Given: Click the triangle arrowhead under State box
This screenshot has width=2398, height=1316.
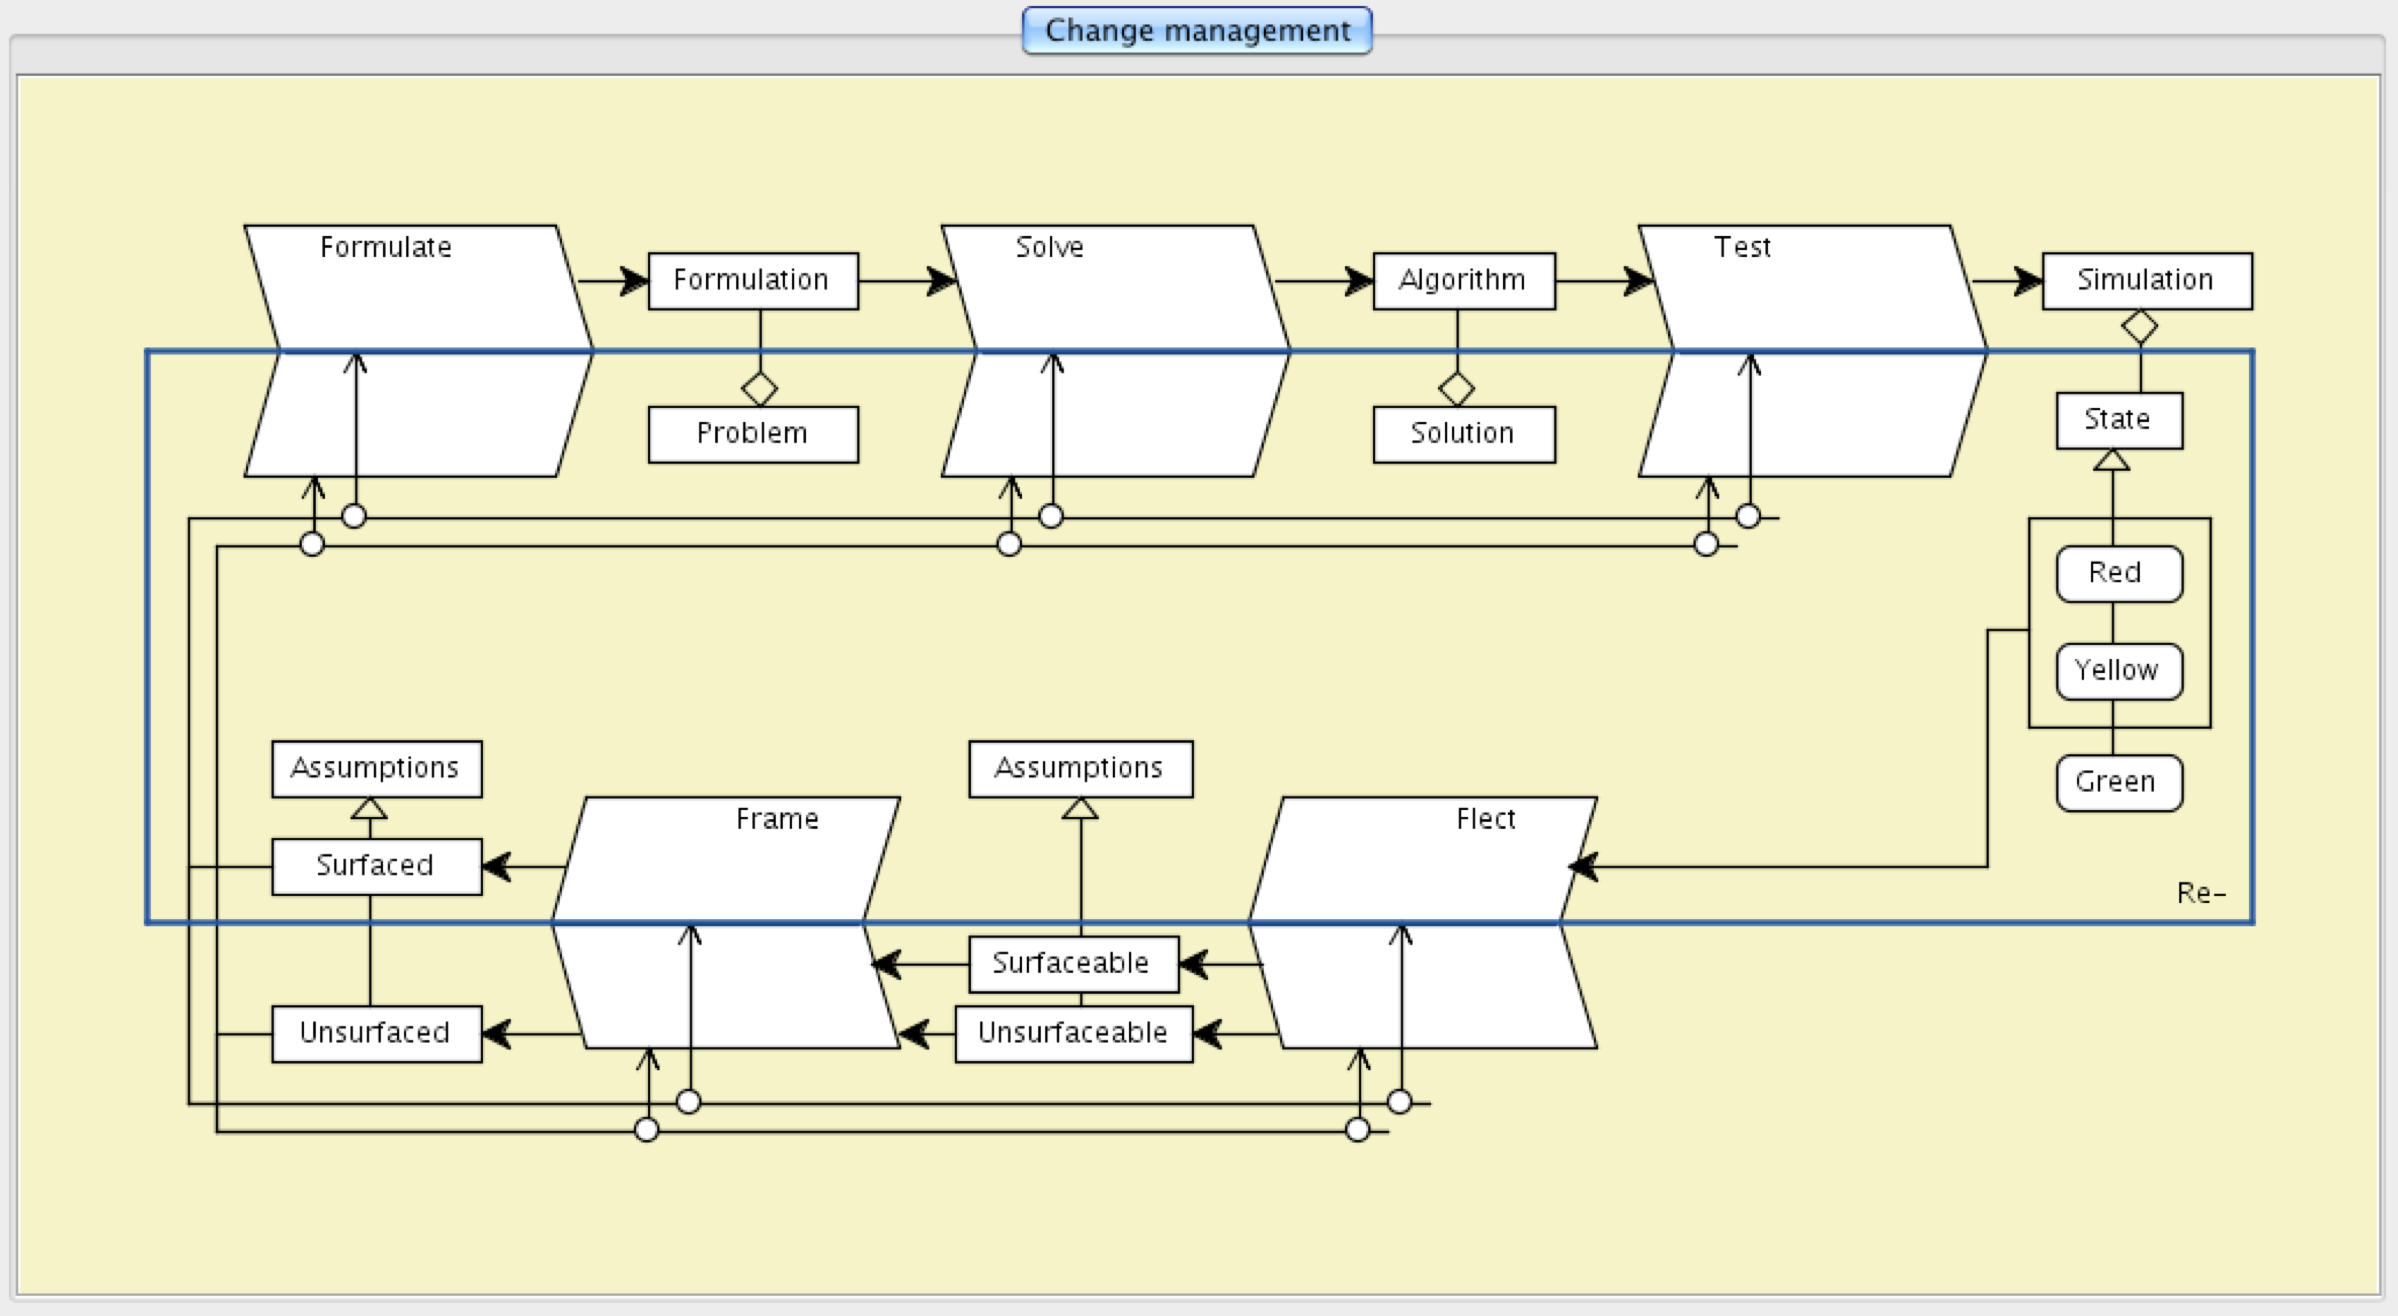Looking at the screenshot, I should [2111, 460].
